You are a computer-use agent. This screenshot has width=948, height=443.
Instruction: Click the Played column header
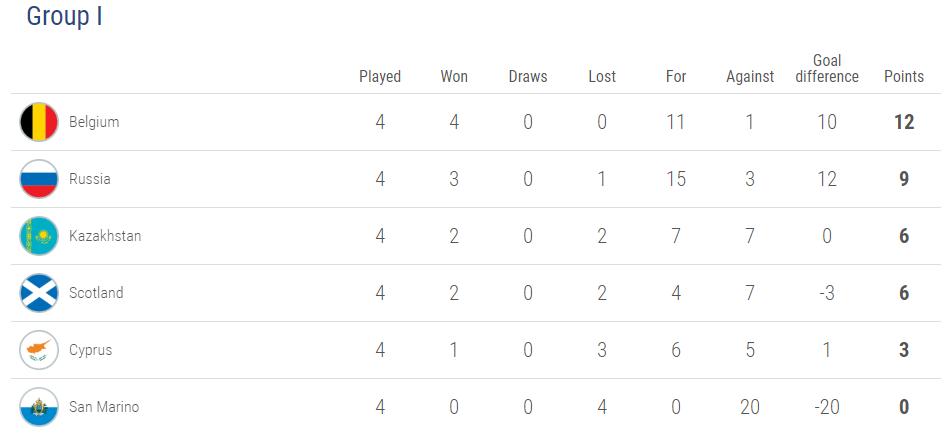380,76
